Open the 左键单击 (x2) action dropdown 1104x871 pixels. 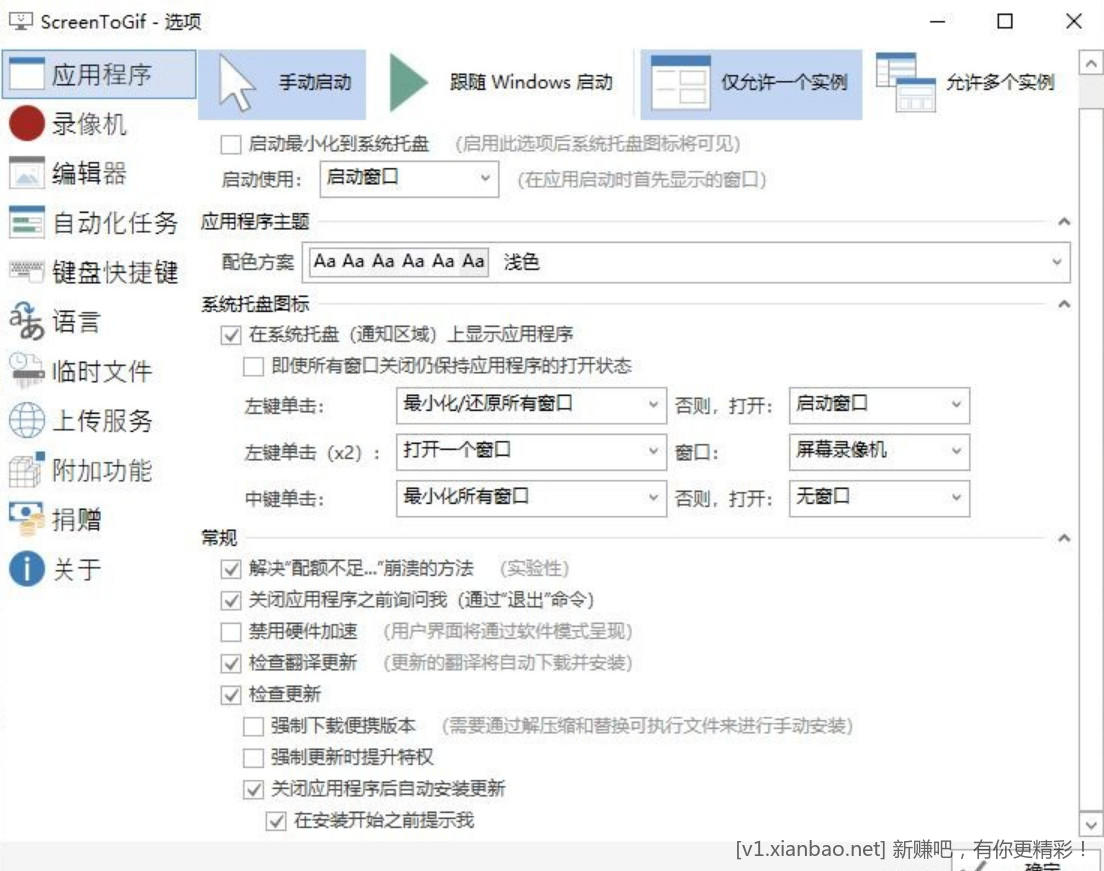tap(531, 451)
